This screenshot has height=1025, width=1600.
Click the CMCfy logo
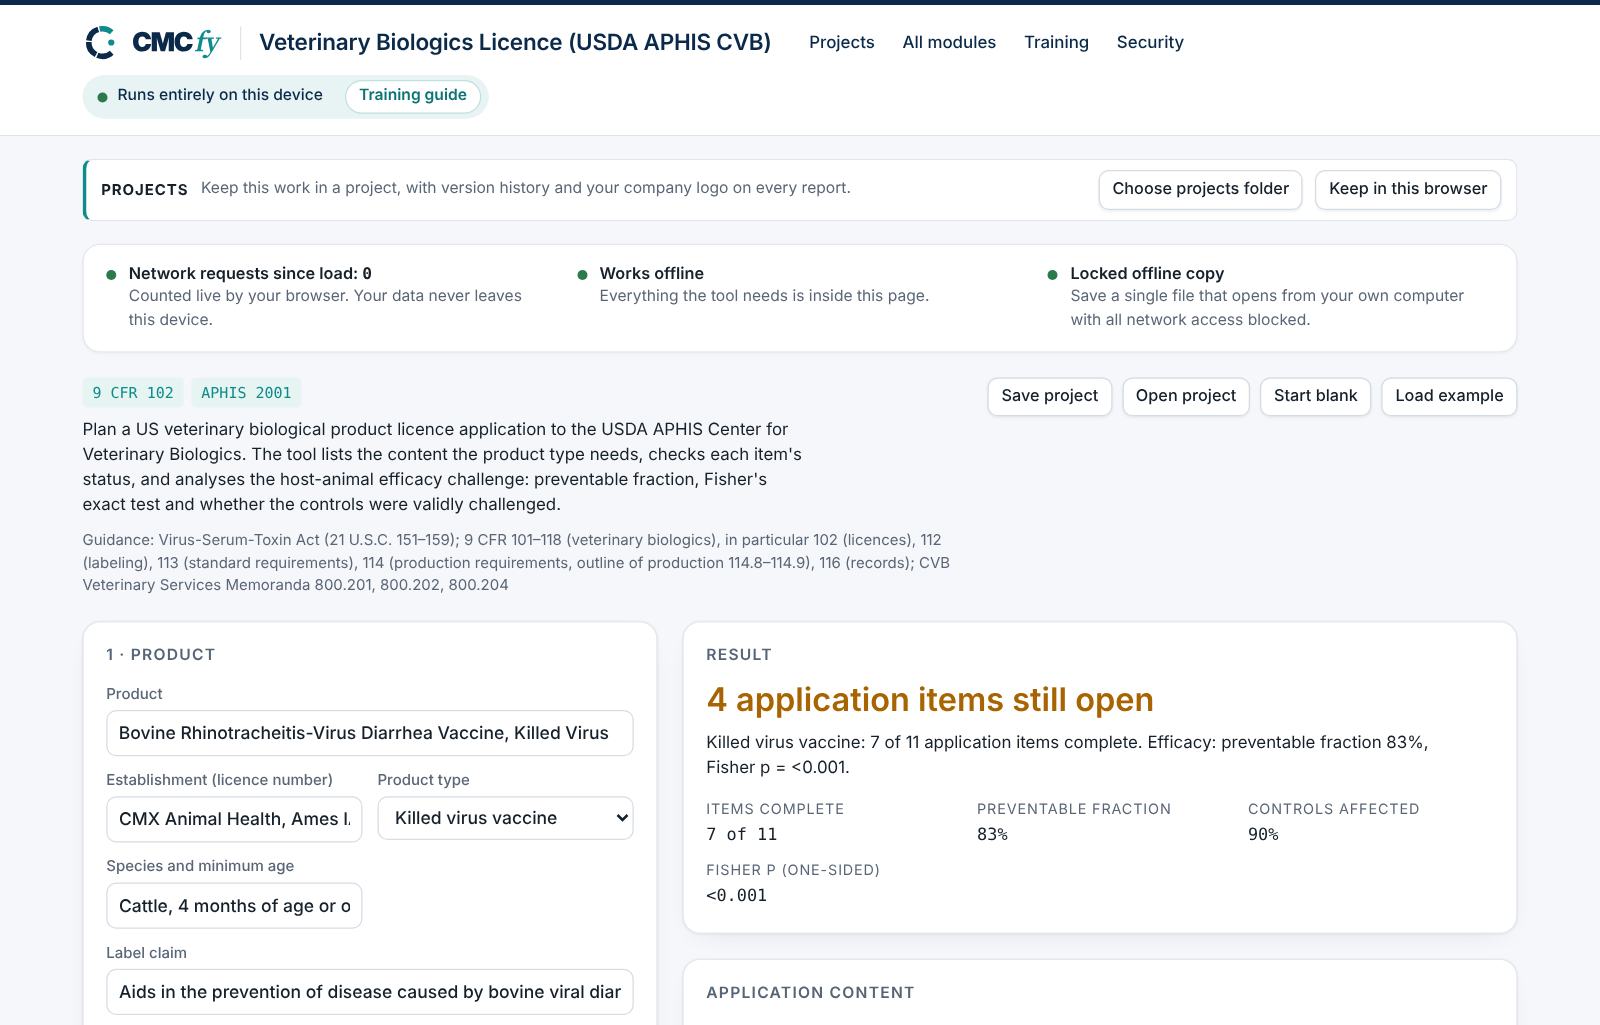(152, 42)
